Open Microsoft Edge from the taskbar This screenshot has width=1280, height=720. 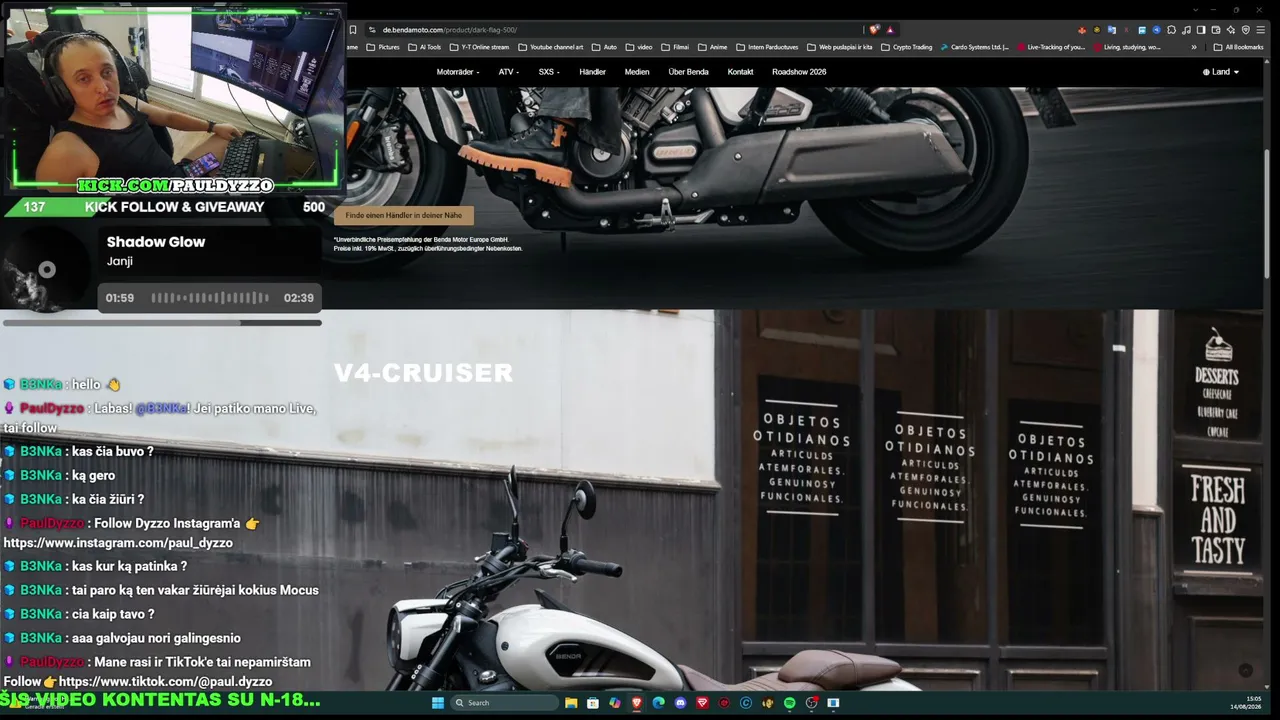point(658,703)
